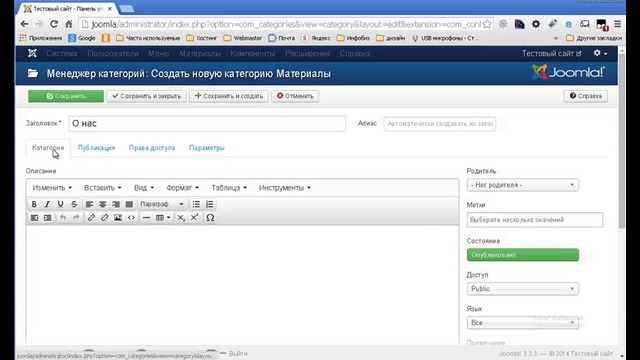Open the source code view icon
640x360 pixels.
pos(131,218)
